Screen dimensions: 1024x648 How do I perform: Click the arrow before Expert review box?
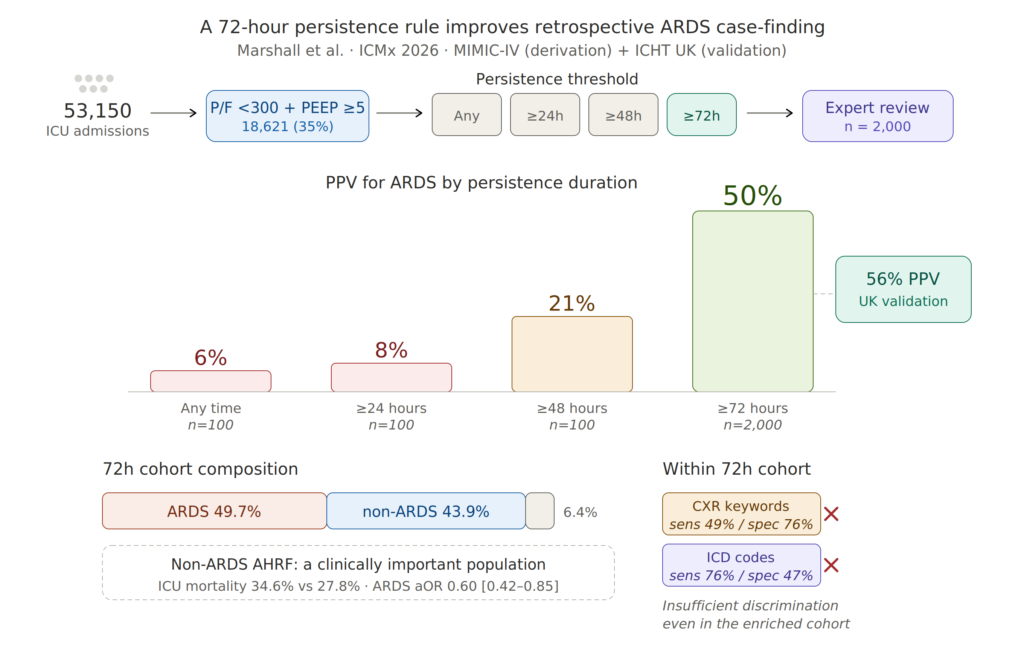[x=770, y=113]
